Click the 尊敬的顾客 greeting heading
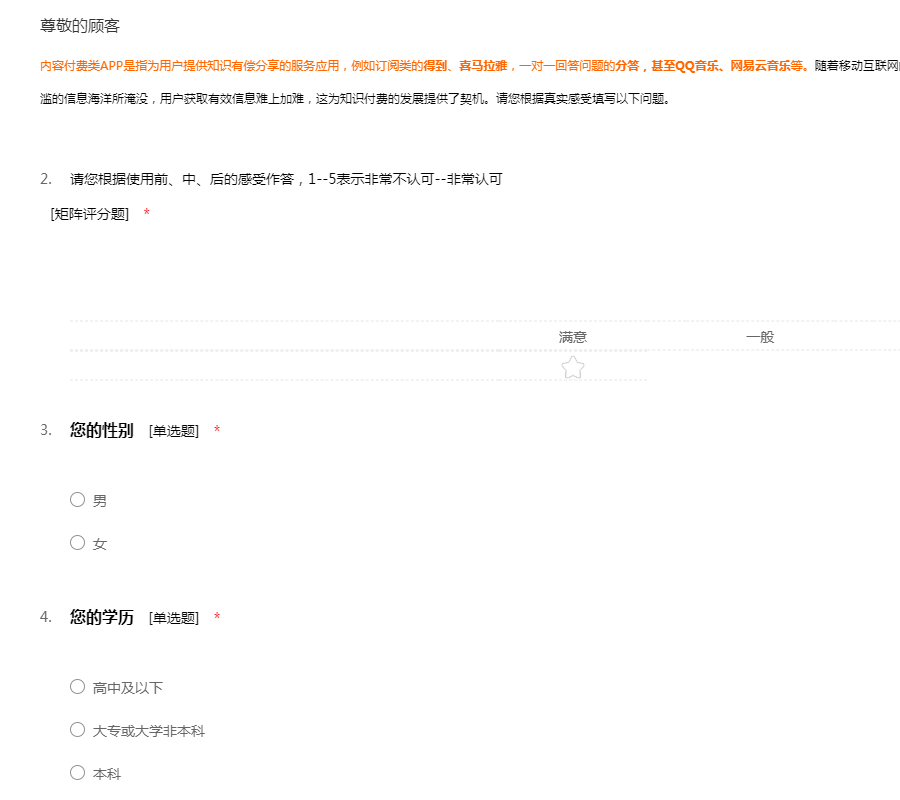The width and height of the screenshot is (900, 800). pyautogui.click(x=80, y=26)
